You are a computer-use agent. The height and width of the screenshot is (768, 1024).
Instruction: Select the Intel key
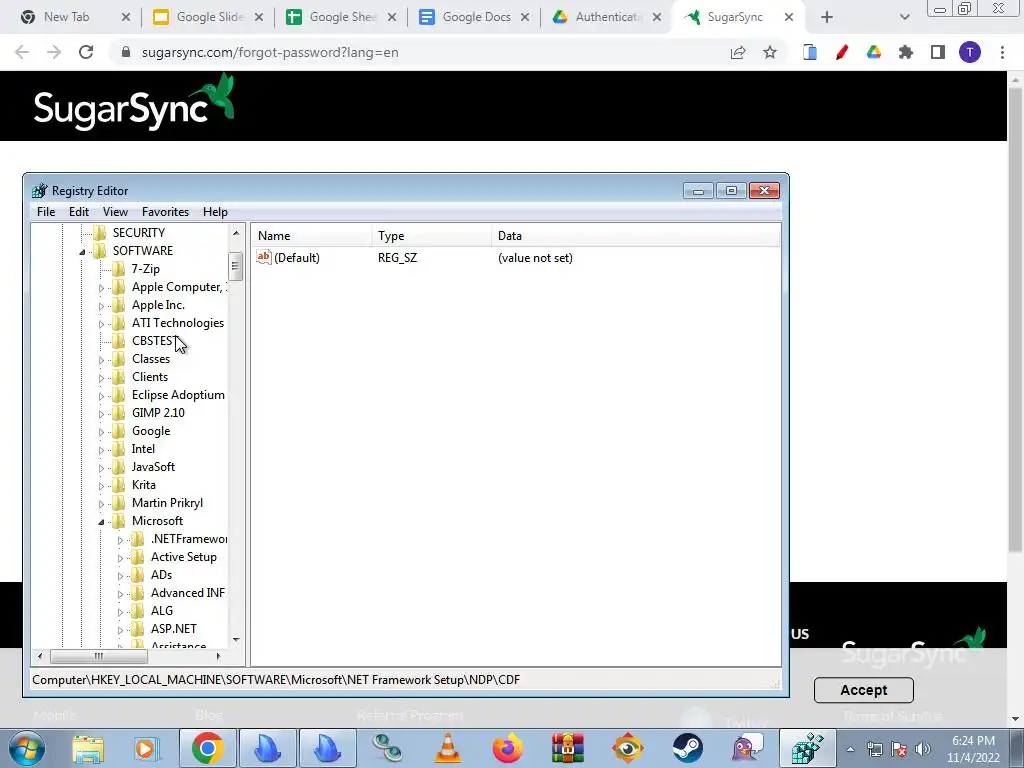tap(143, 449)
